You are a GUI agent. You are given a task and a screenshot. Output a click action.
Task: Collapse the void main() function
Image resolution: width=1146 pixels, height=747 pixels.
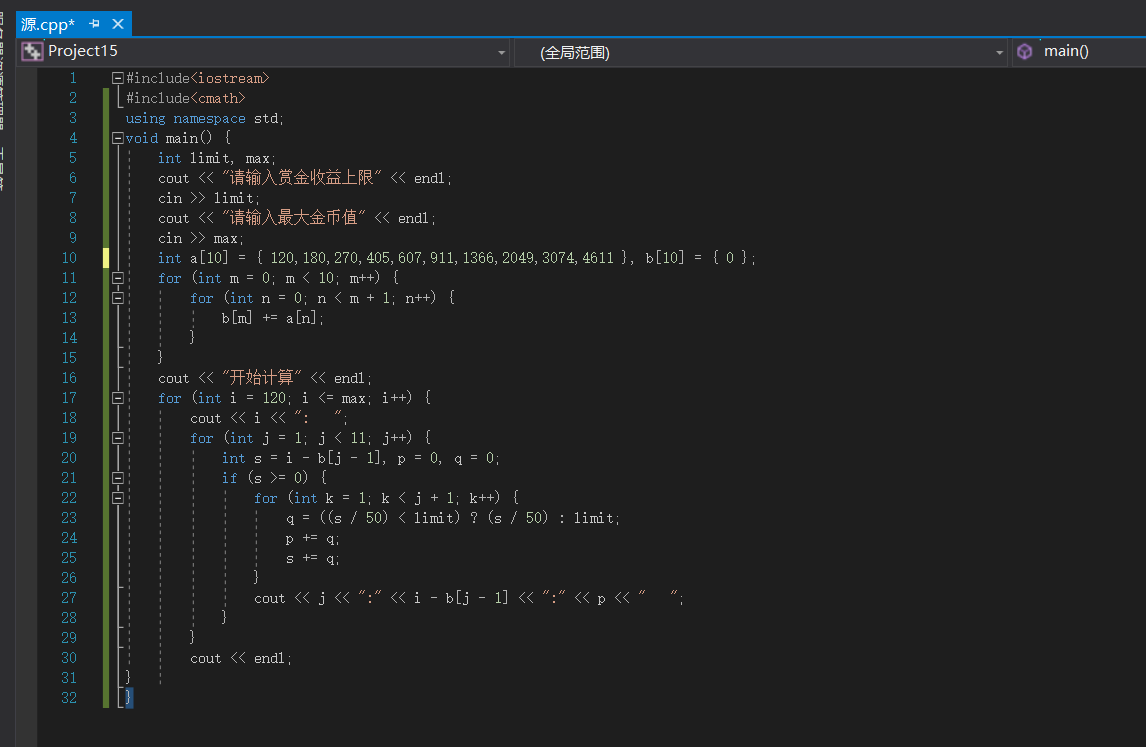pos(117,138)
